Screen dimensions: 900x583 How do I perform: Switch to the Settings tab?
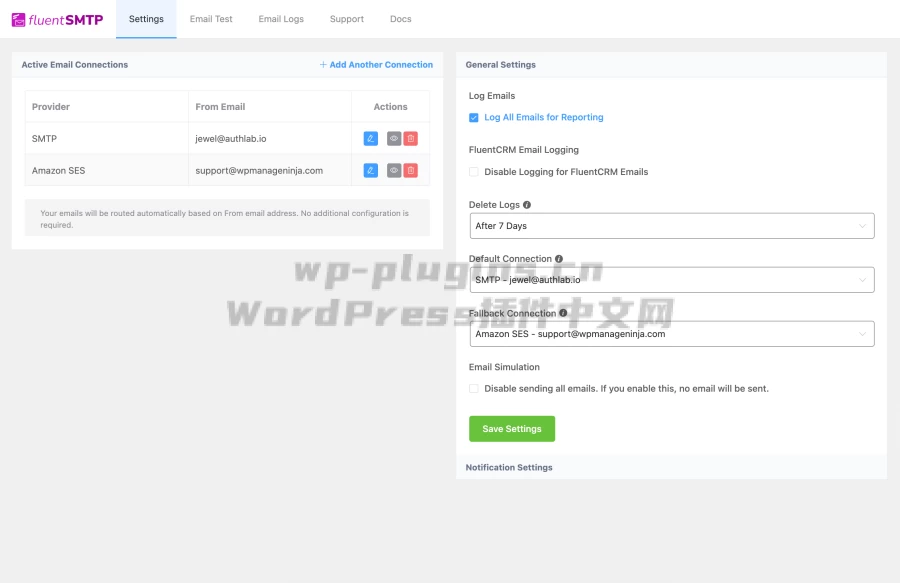coord(146,19)
